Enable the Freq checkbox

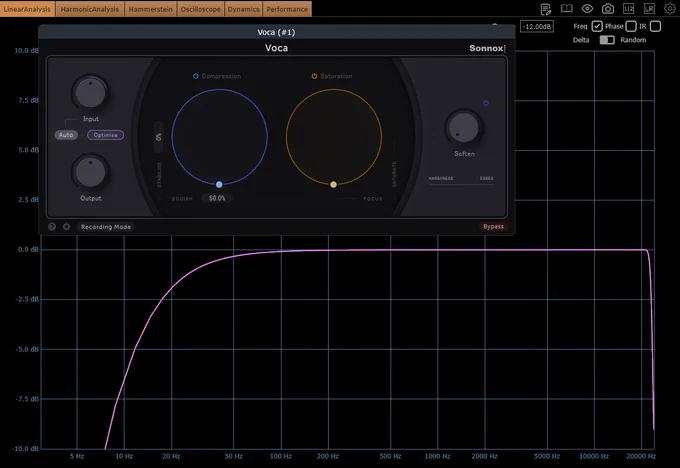tap(597, 26)
